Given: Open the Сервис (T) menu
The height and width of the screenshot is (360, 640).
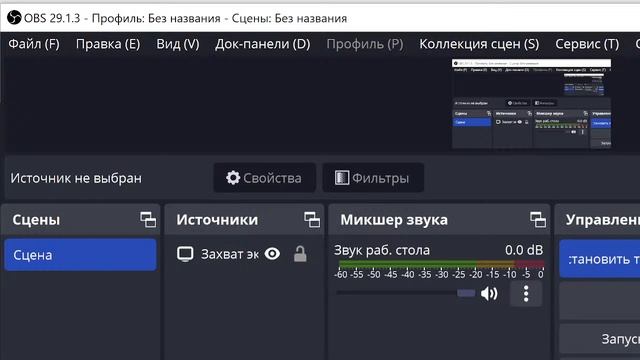Looking at the screenshot, I should pos(587,44).
